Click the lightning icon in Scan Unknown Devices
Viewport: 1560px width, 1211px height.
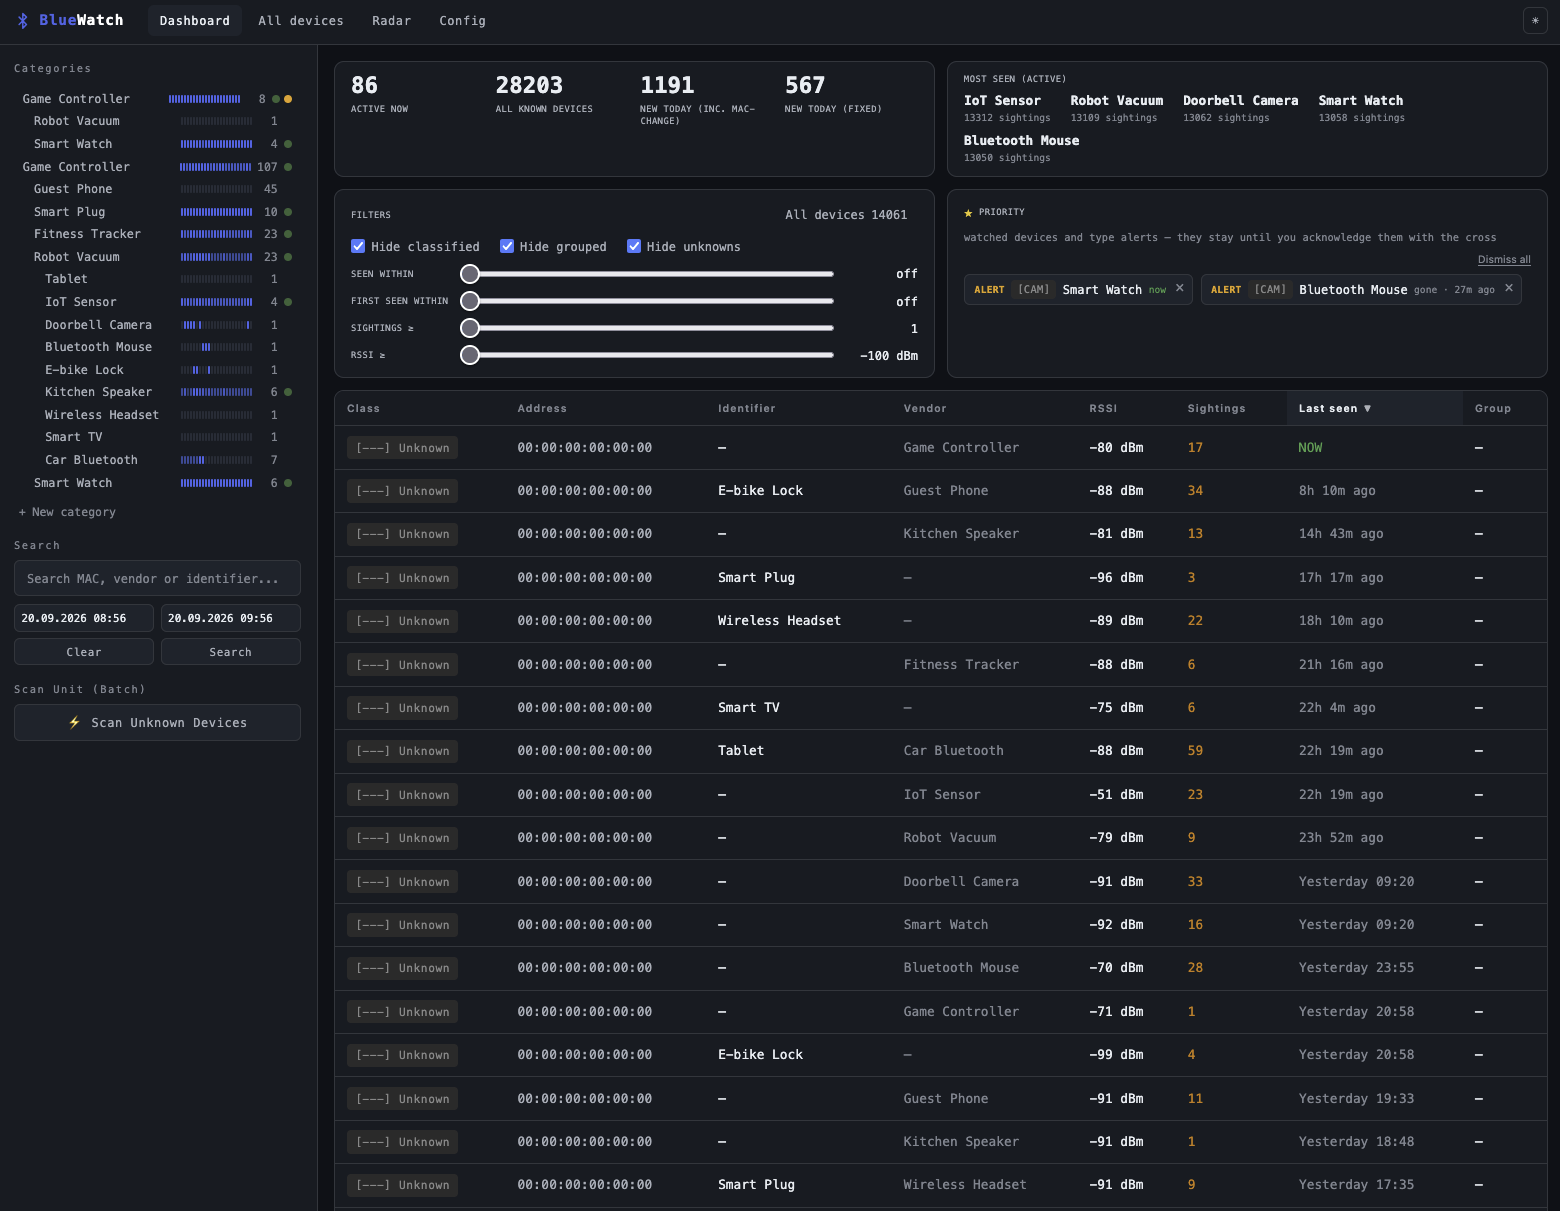pyautogui.click(x=74, y=722)
